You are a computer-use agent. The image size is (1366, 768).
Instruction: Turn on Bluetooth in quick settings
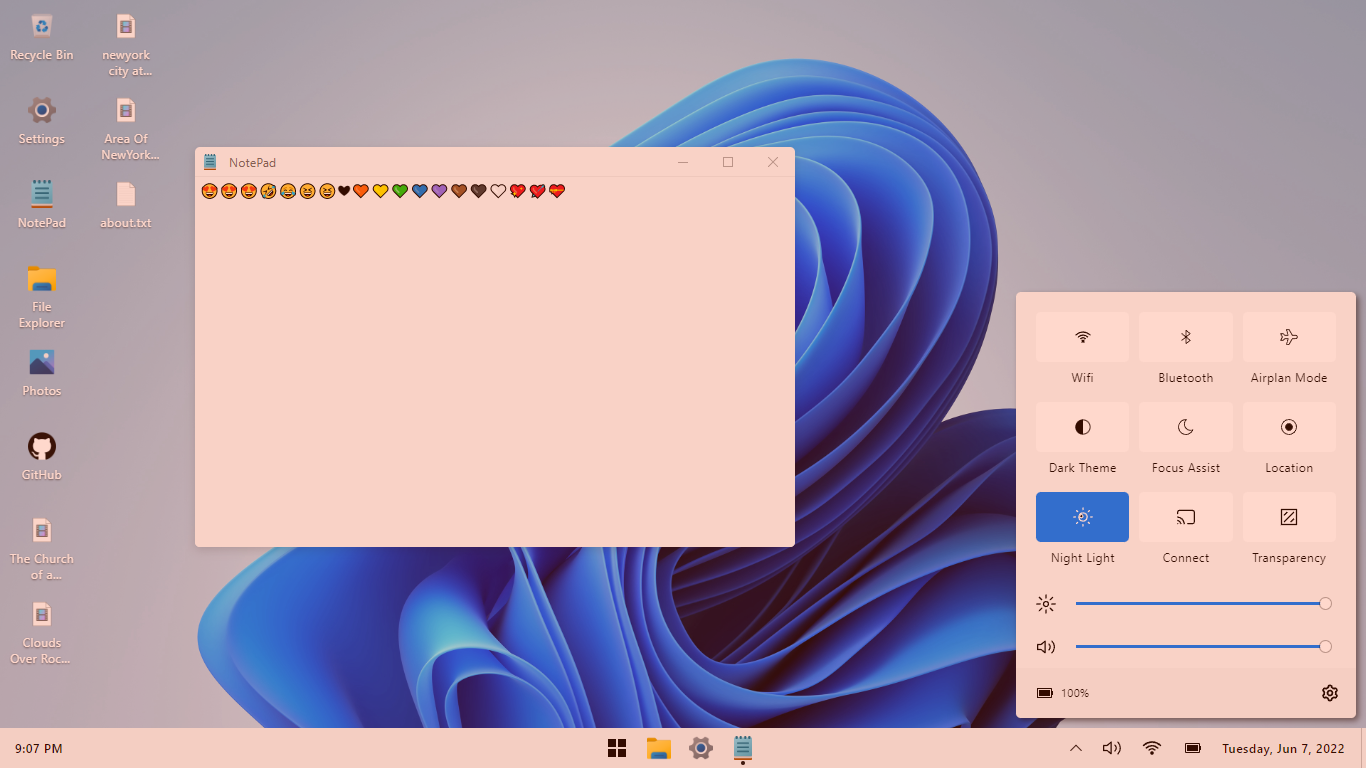(x=1185, y=337)
